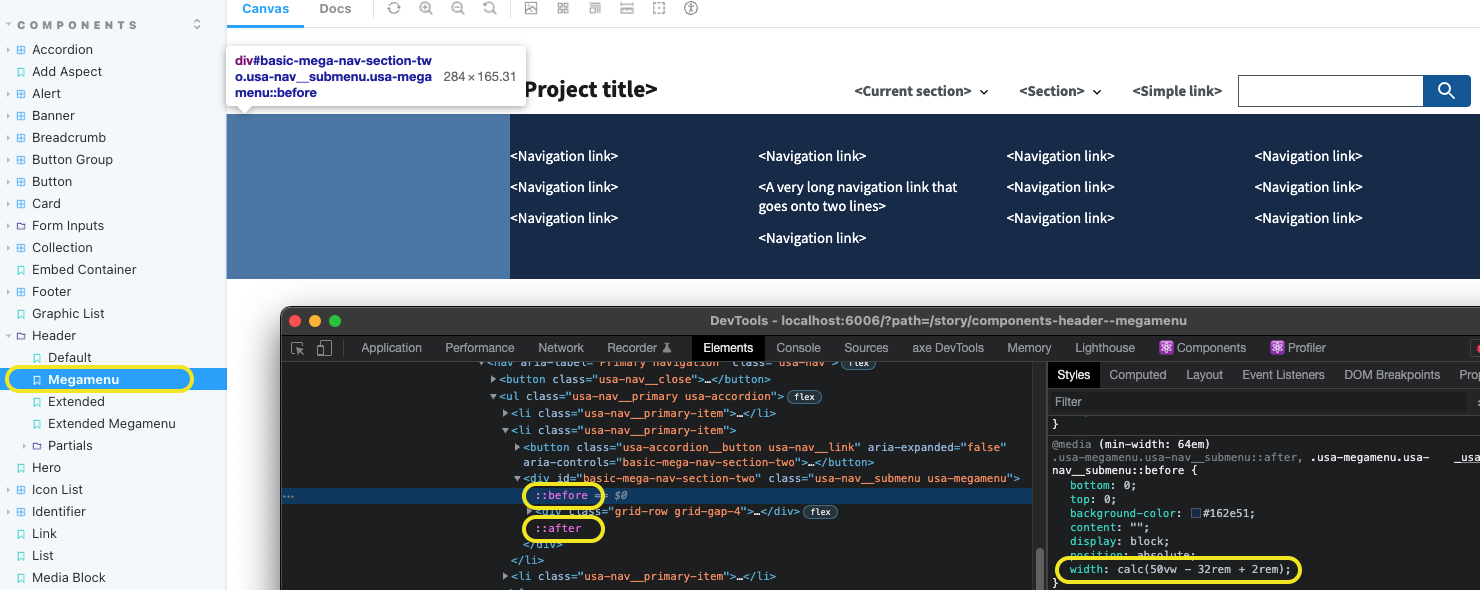
Task: Open the Console tab in DevTools
Action: 798,348
